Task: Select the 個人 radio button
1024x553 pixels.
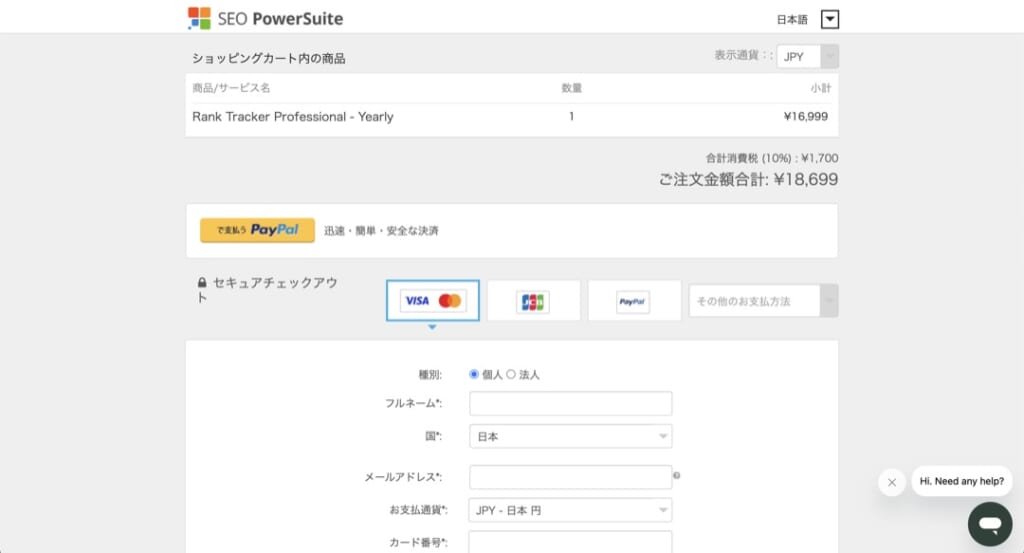Action: pos(473,374)
